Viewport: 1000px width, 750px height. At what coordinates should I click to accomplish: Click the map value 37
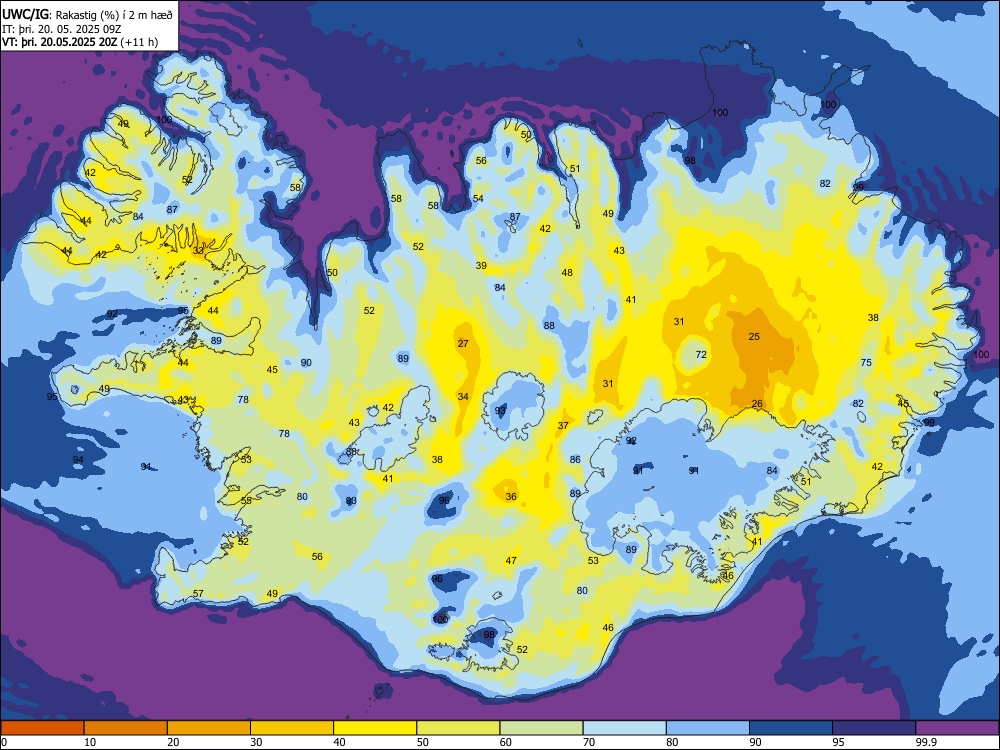coord(563,425)
